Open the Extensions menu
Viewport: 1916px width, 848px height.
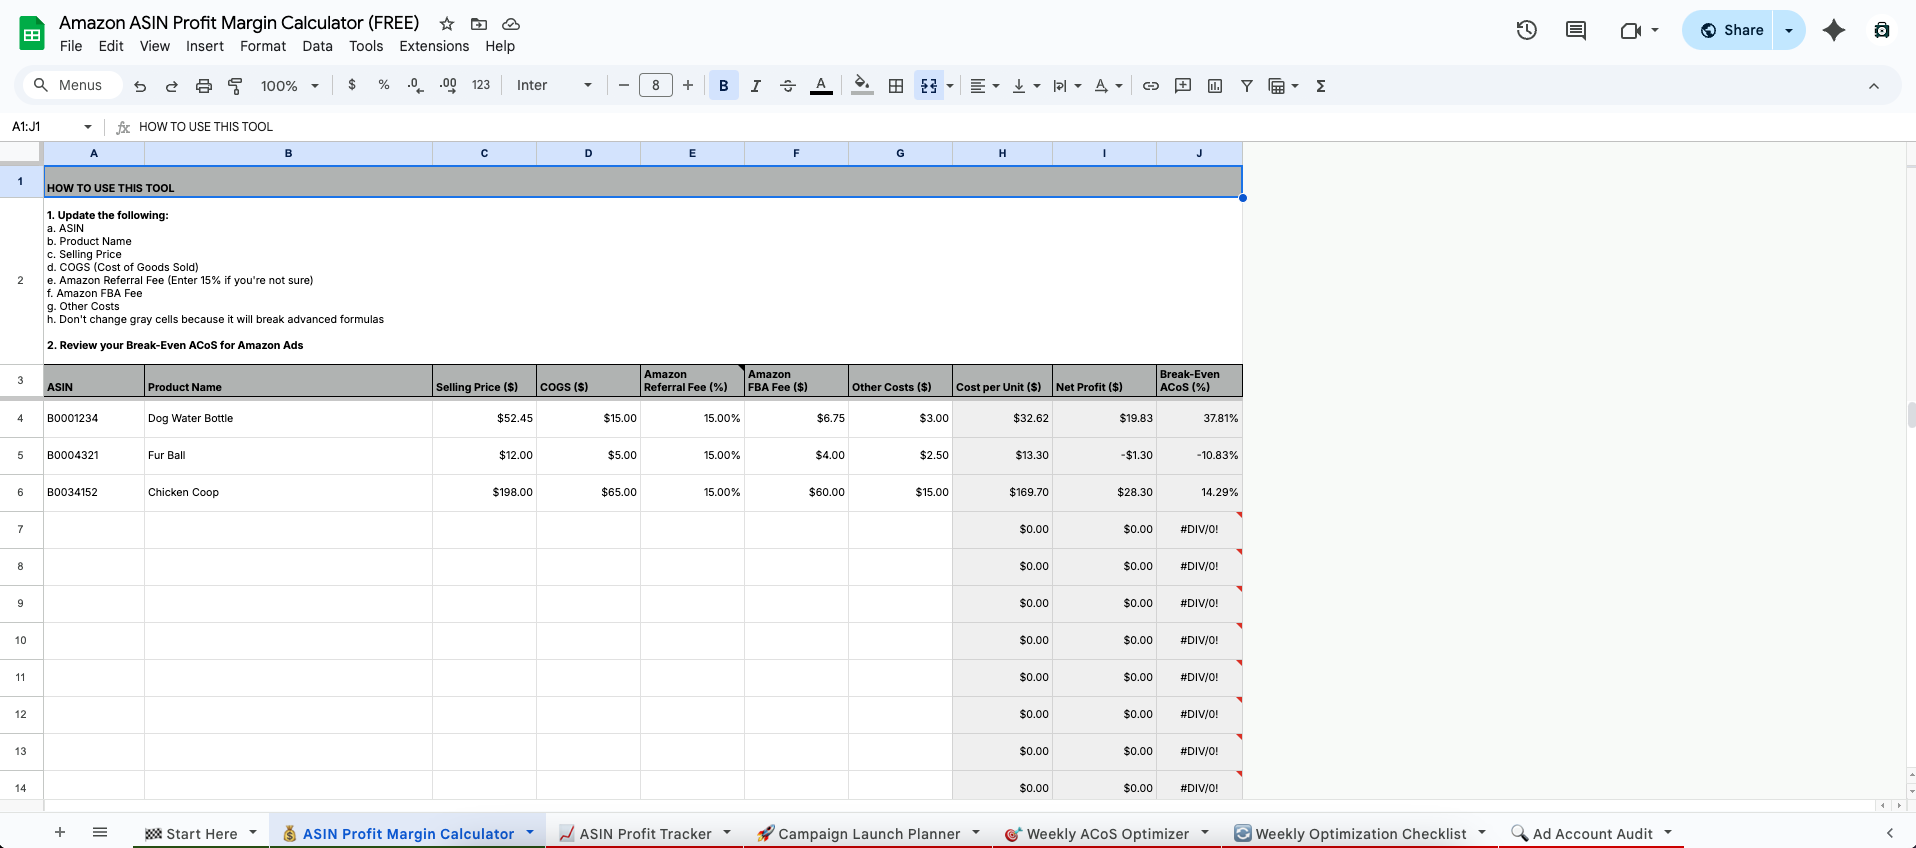click(434, 46)
